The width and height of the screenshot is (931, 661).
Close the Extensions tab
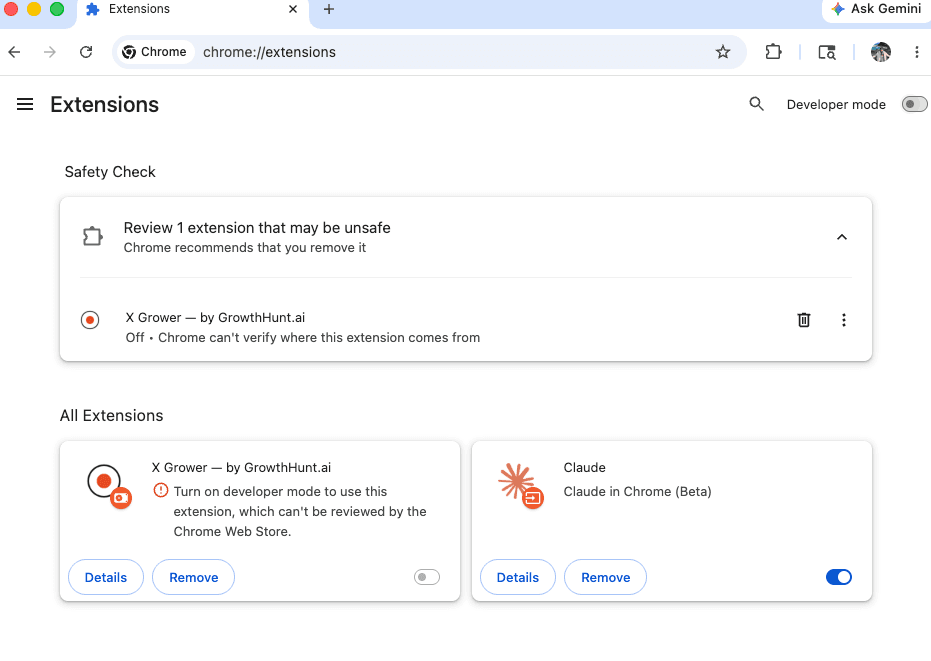click(x=293, y=10)
